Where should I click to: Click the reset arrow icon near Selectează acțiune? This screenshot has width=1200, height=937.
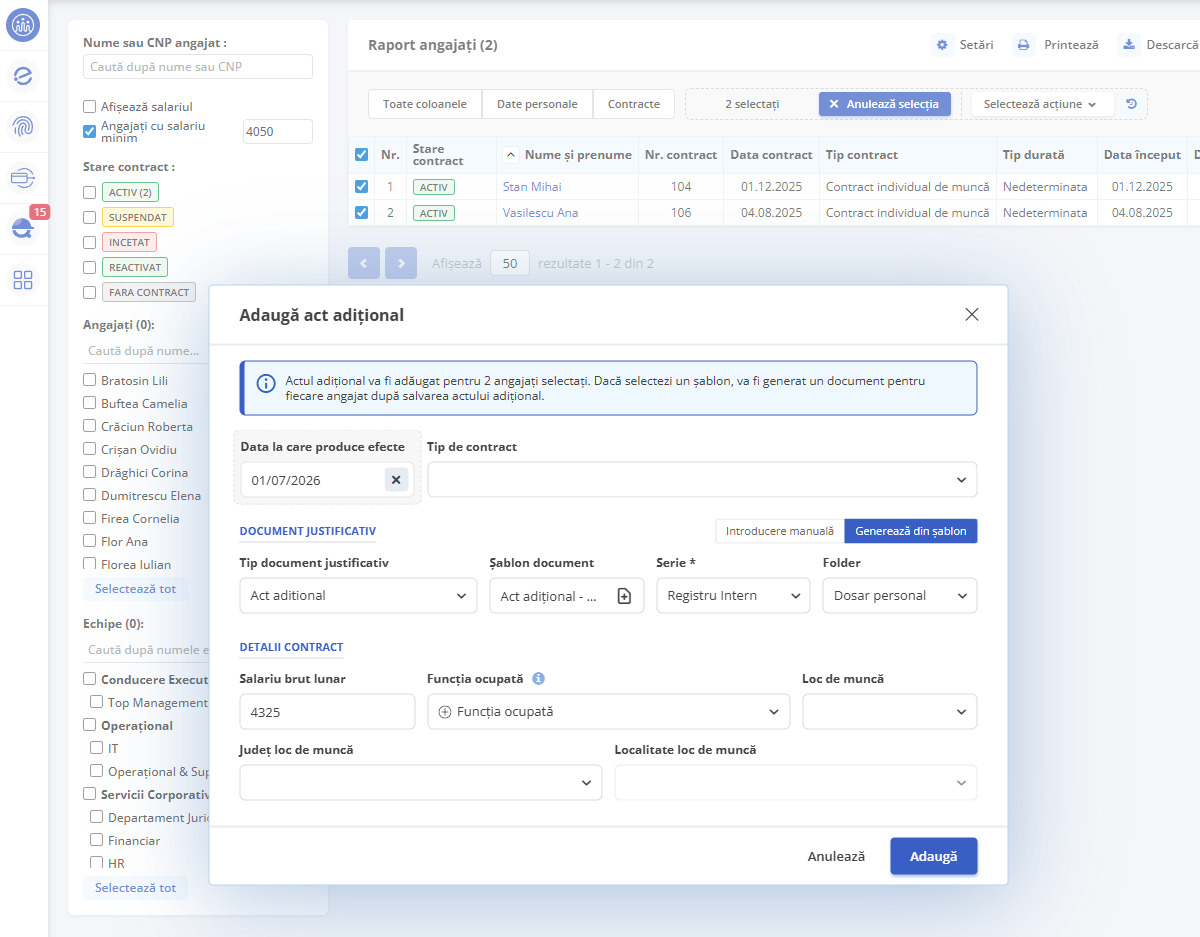(x=1132, y=104)
